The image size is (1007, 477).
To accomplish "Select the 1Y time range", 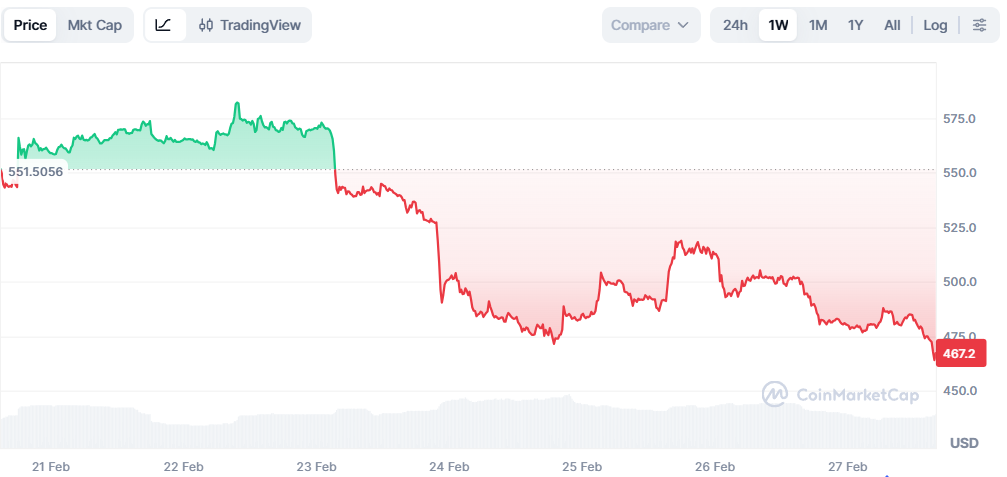I will (855, 25).
